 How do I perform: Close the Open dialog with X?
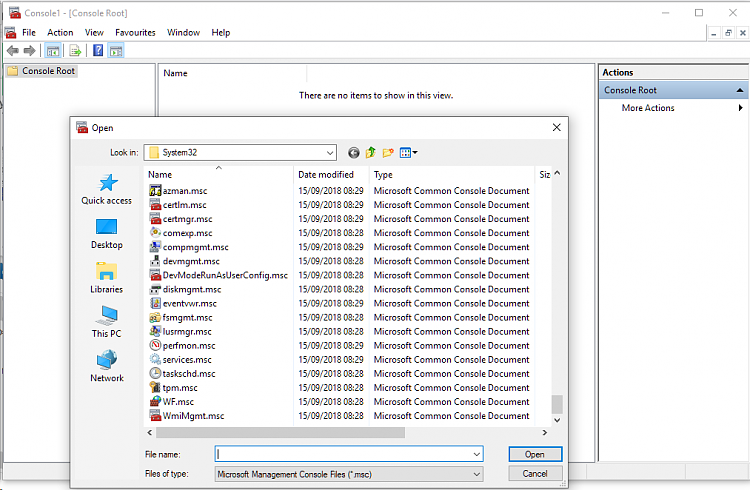click(x=556, y=127)
